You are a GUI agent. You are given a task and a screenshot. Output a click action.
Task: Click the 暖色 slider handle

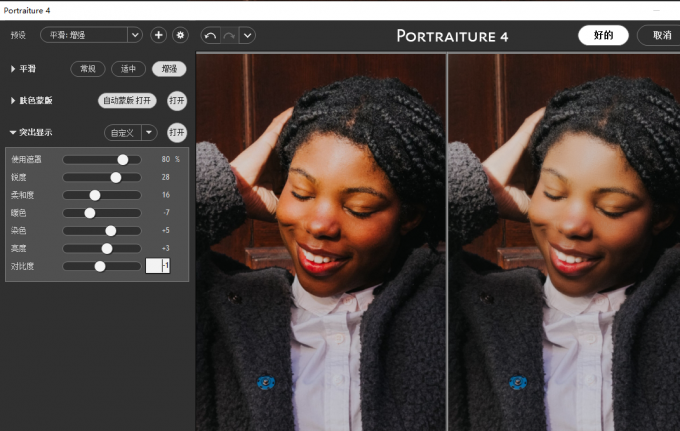(x=90, y=213)
